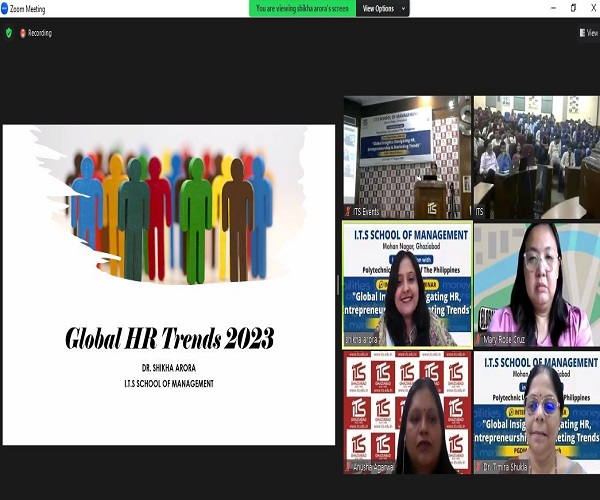Click the green encryption shield icon
This screenshot has height=500, width=600.
click(9, 33)
